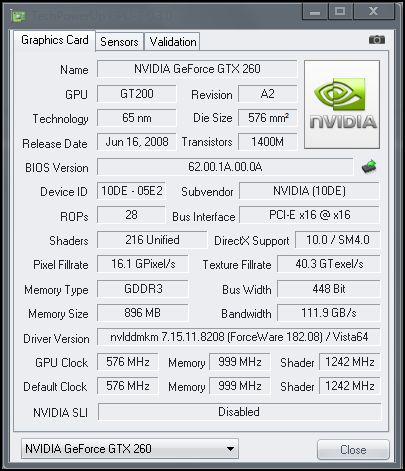405x471 pixels.
Task: Click the GPU Clock row Memory 999 MHz field
Action: tap(240, 362)
